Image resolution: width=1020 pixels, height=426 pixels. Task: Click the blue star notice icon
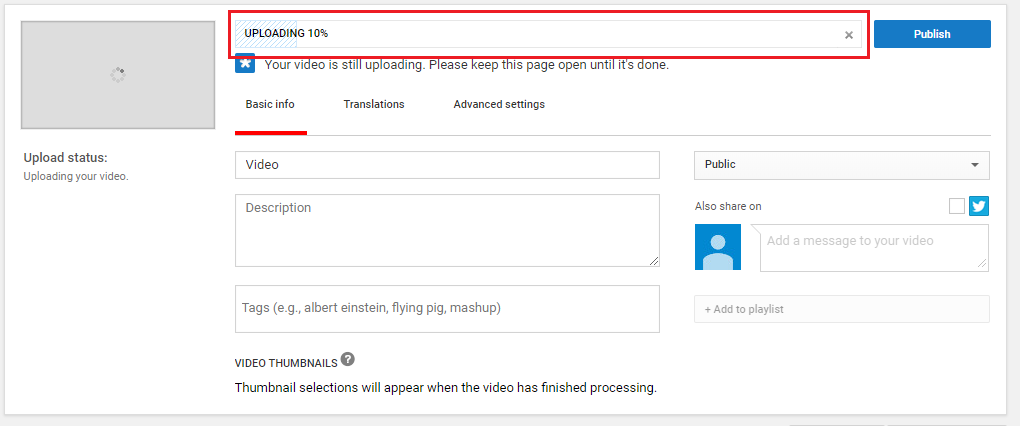[x=245, y=64]
